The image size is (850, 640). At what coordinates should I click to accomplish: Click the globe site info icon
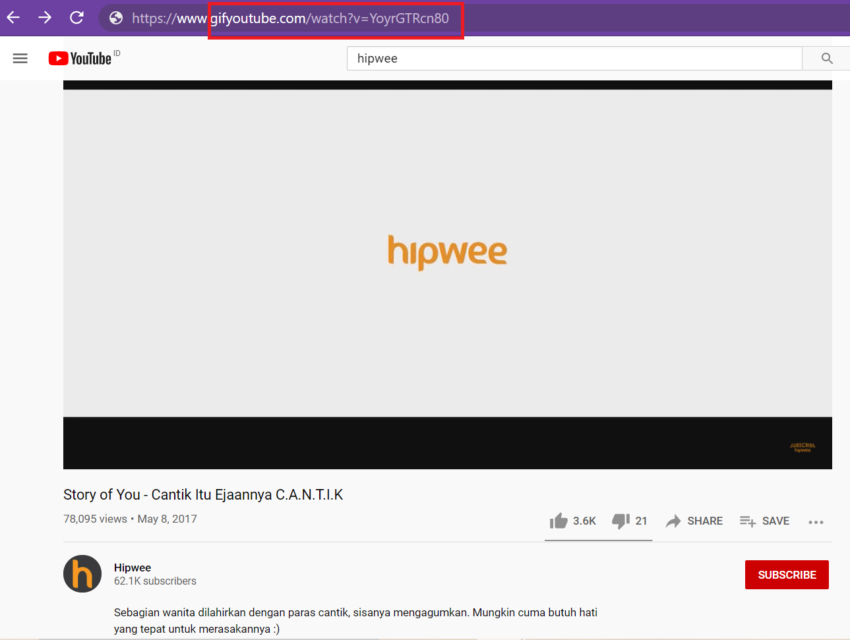pos(115,18)
